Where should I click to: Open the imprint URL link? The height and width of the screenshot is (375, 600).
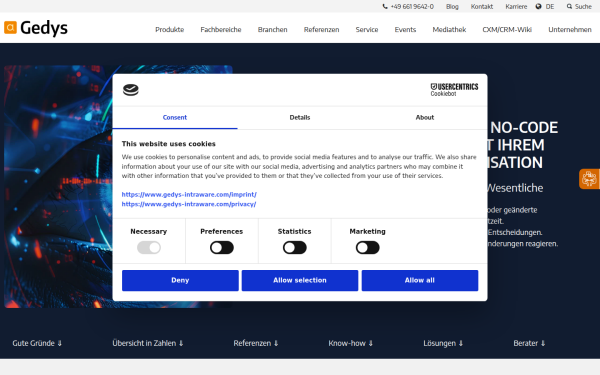click(189, 194)
